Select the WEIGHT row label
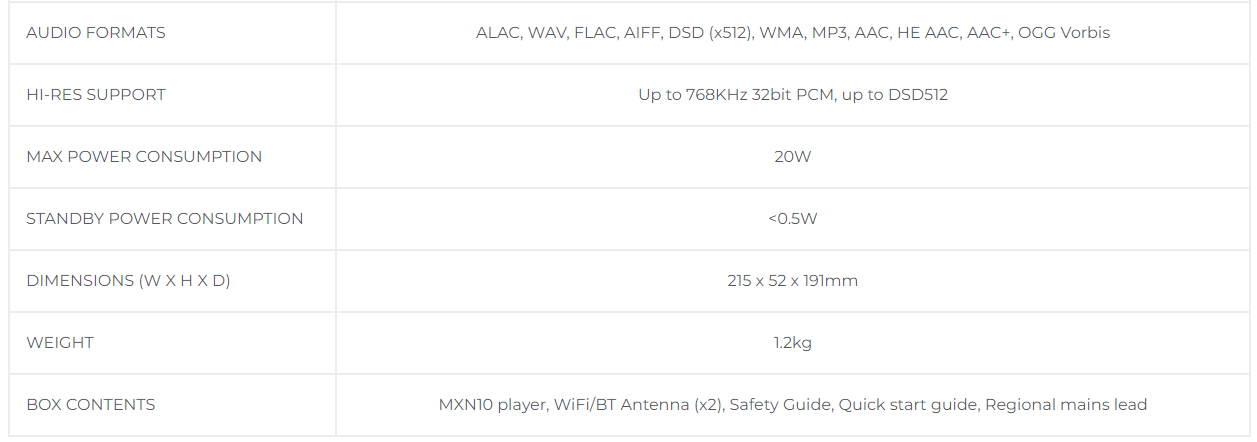This screenshot has height=442, width=1257. point(60,343)
